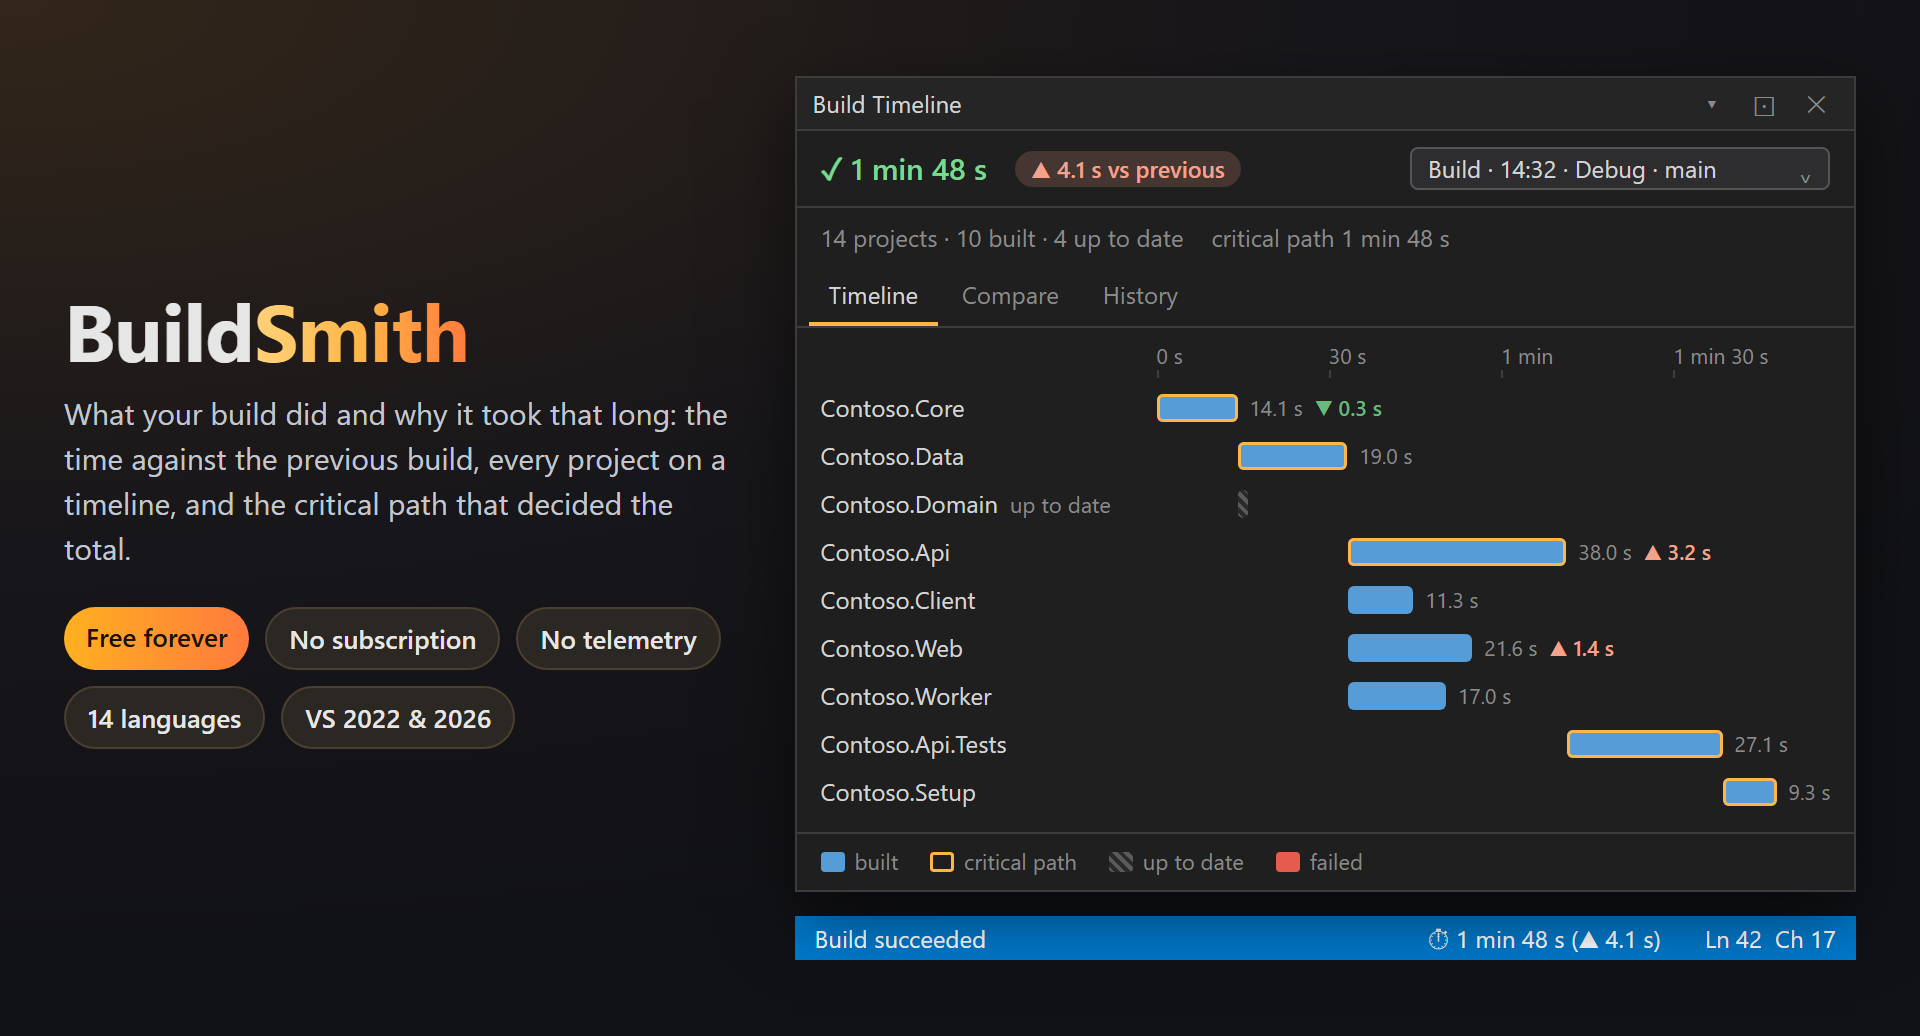Select the Contoso.Web timeline bar
1920x1036 pixels.
pos(1410,648)
